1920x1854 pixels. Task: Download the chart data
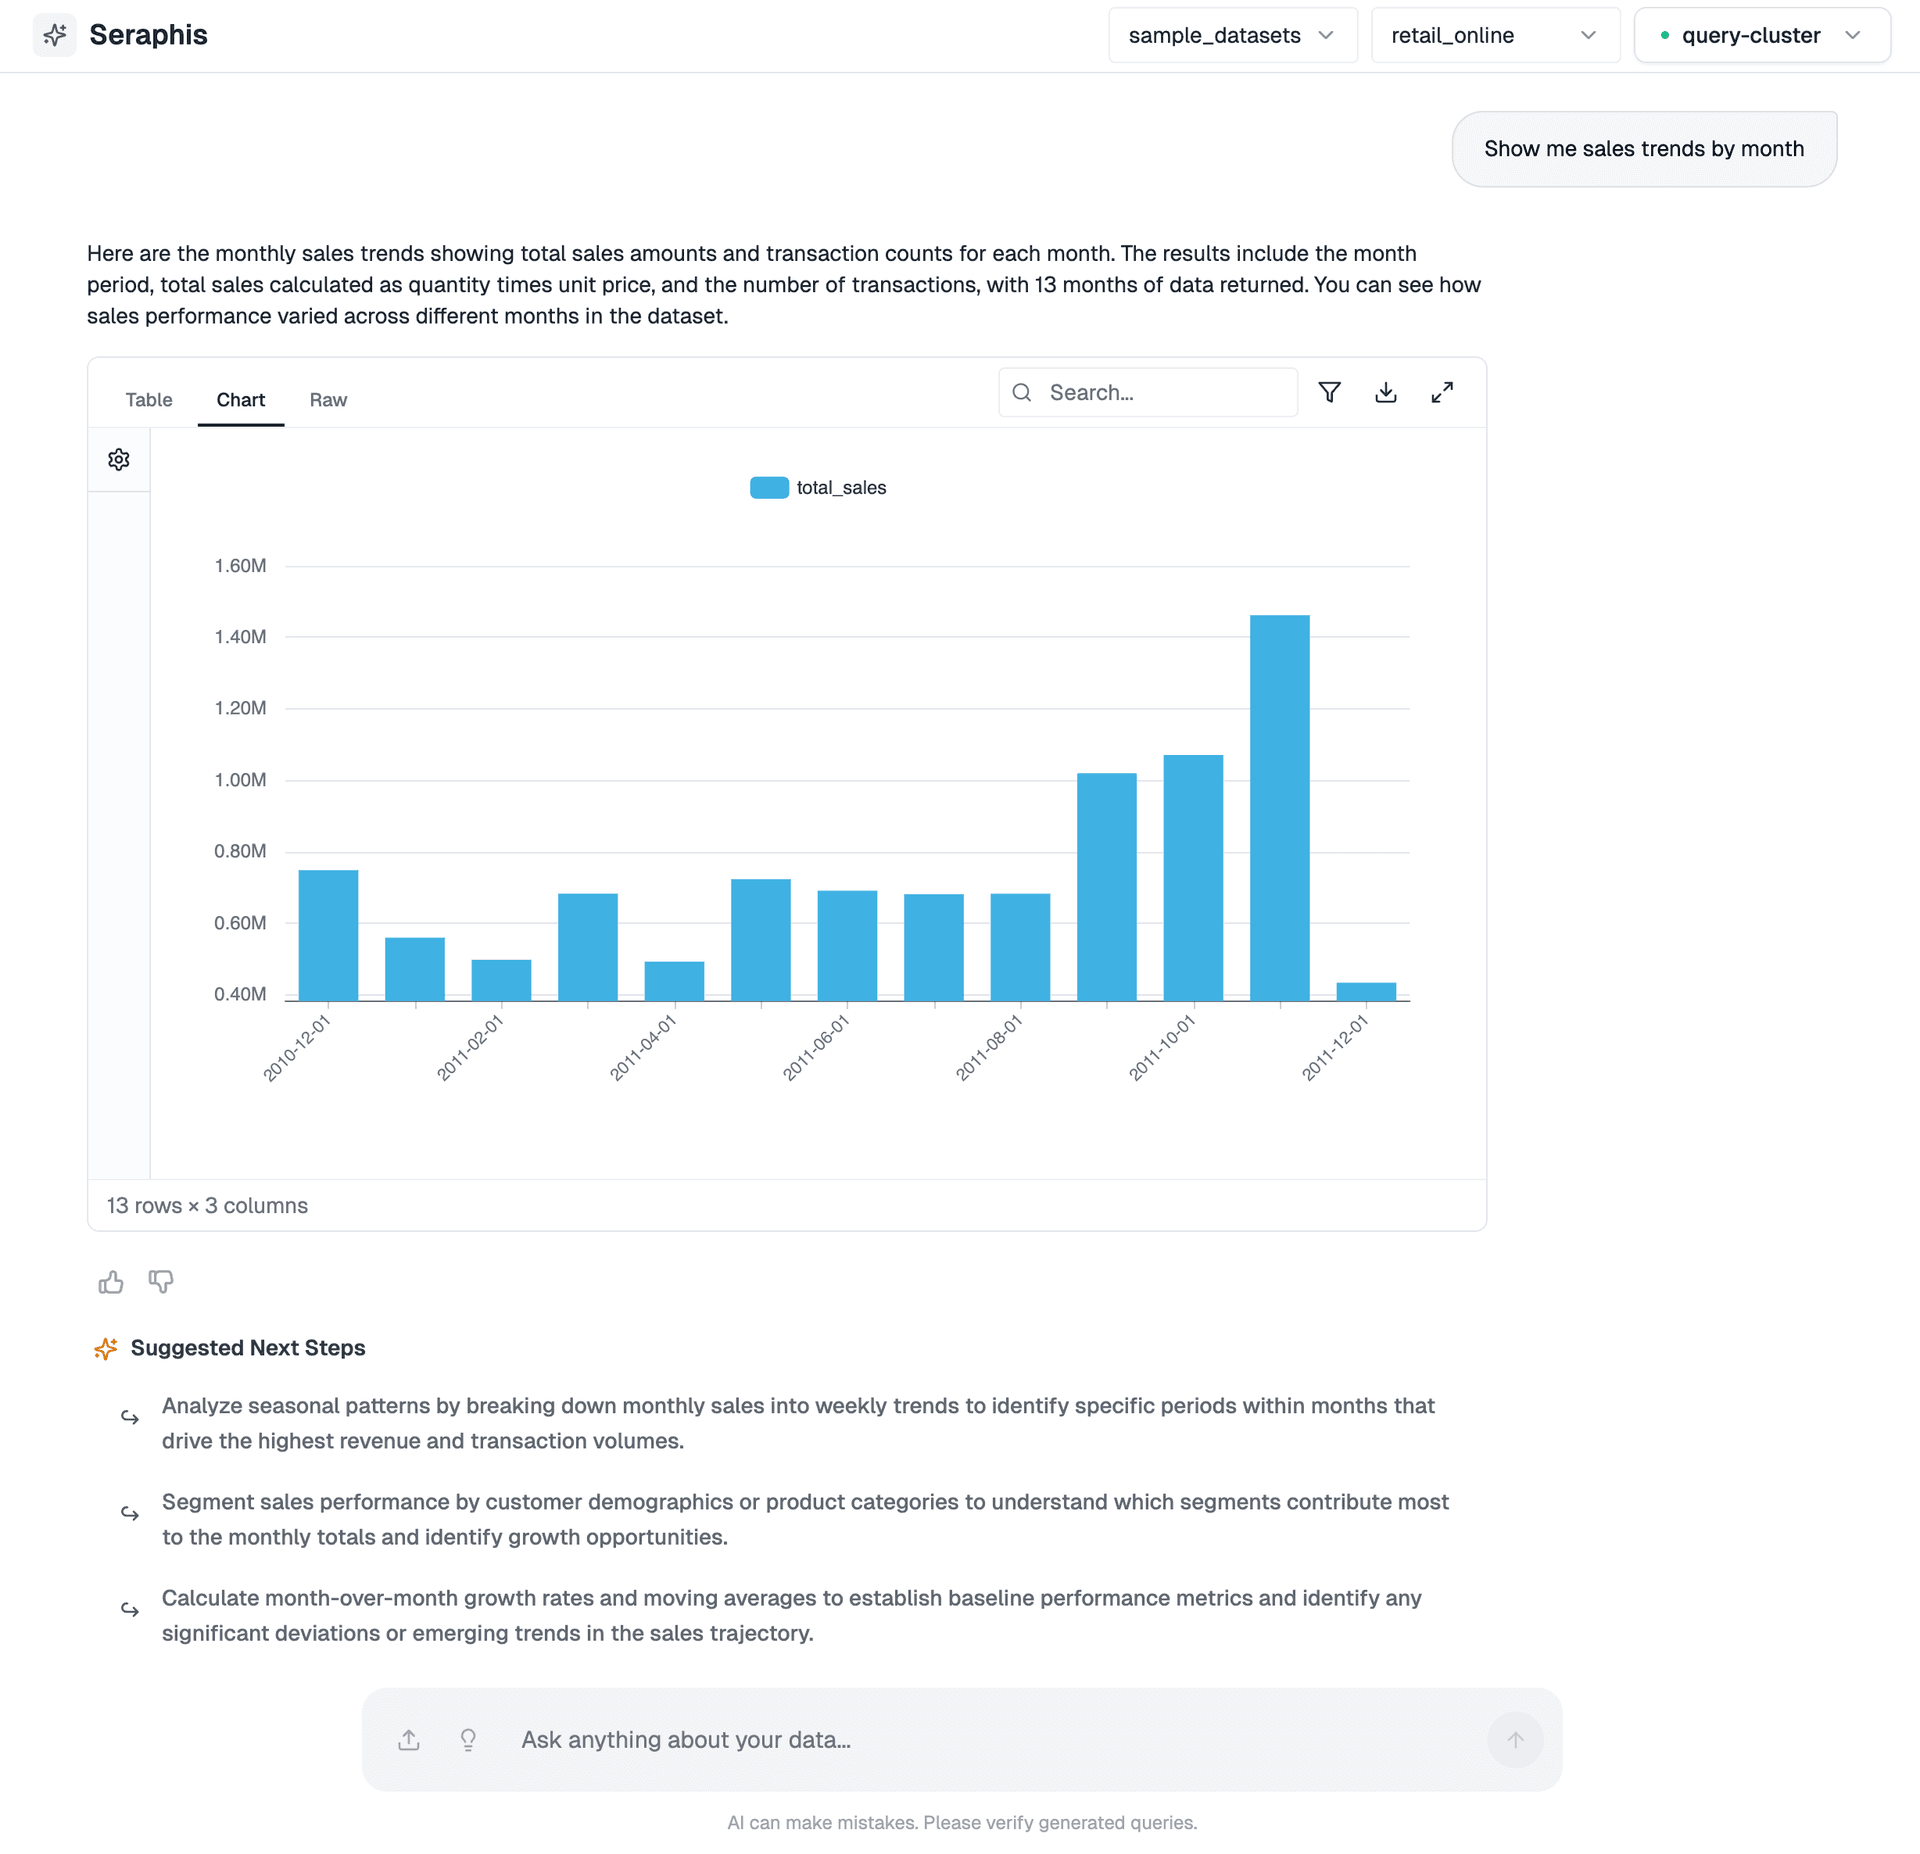1386,392
